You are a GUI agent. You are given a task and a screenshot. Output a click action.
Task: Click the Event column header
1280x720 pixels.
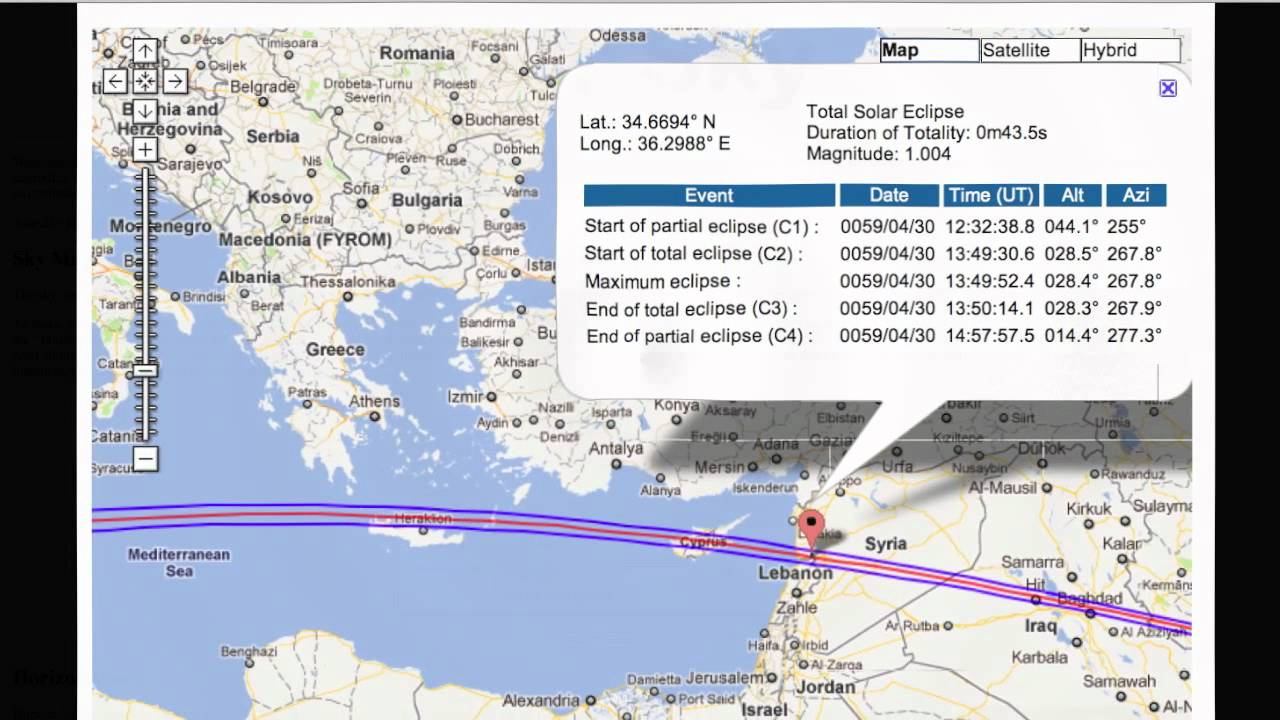709,195
